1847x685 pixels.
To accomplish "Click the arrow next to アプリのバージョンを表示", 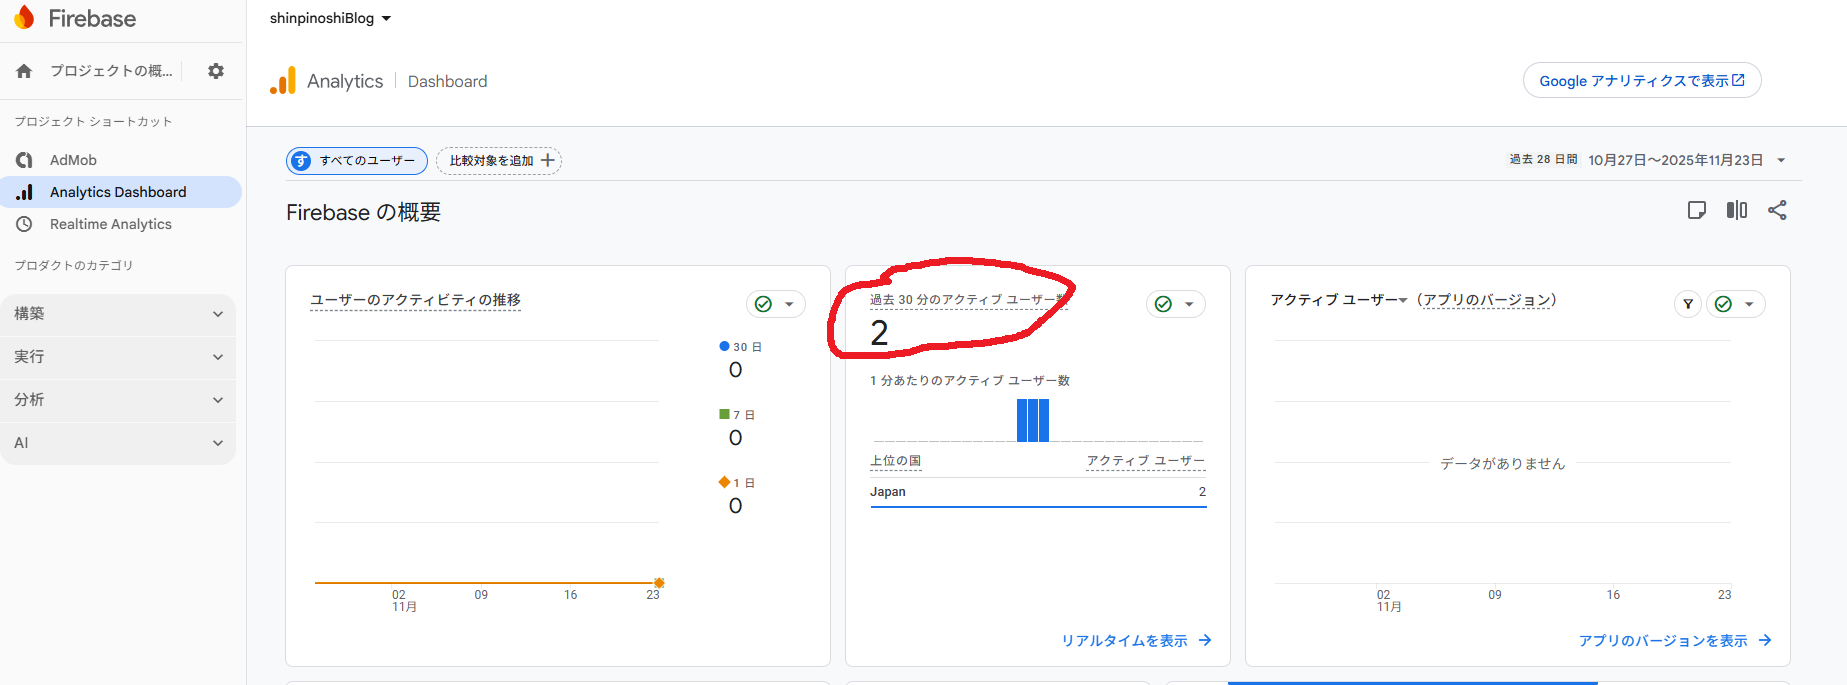I will pyautogui.click(x=1765, y=640).
